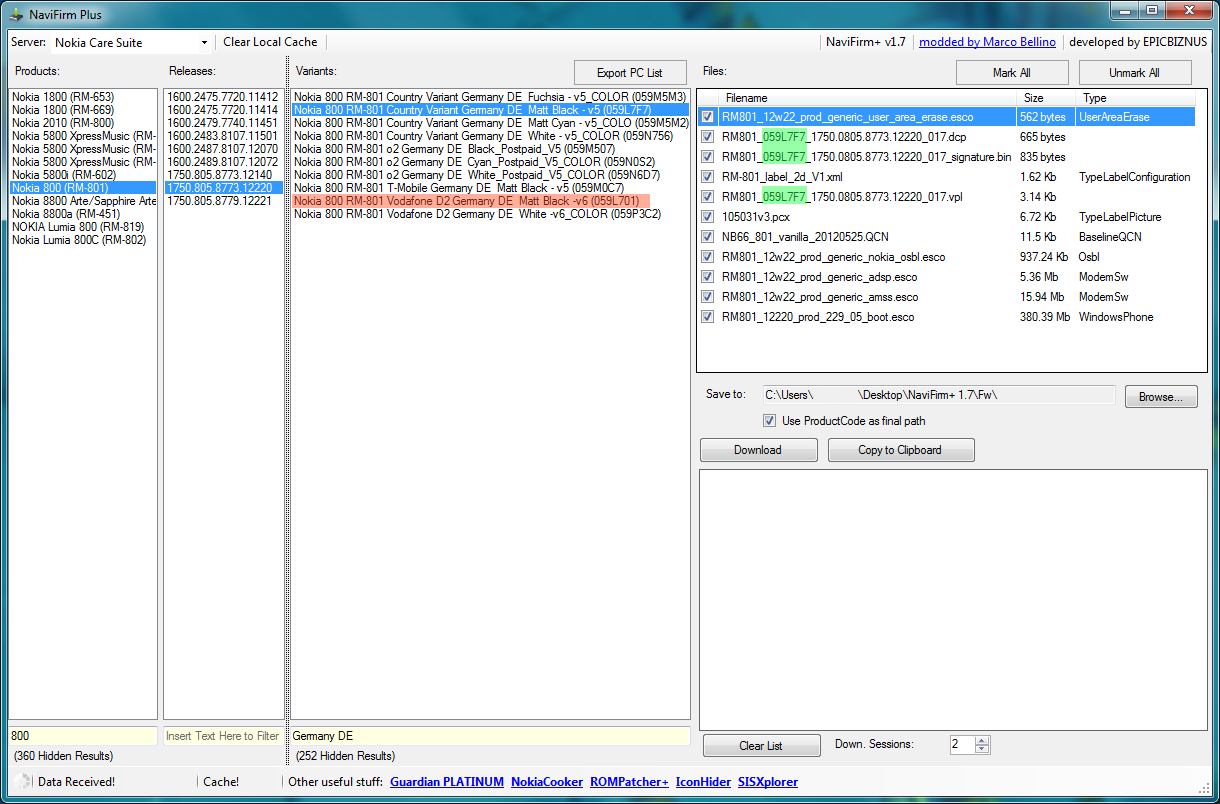
Task: Sort files by the Size column header
Action: coord(1047,98)
